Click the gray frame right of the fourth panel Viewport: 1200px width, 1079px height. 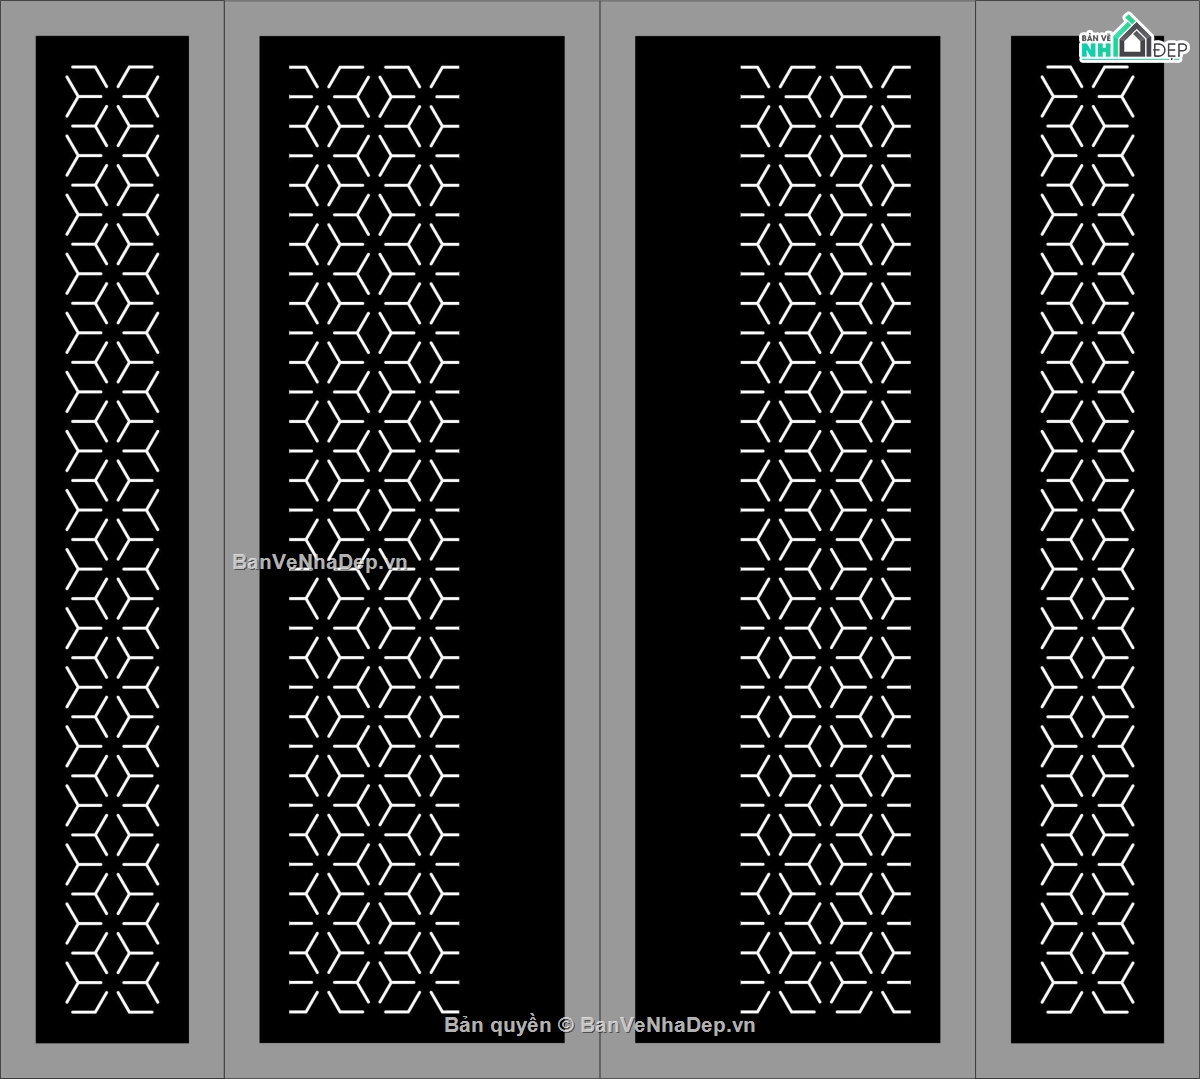[x=1182, y=540]
